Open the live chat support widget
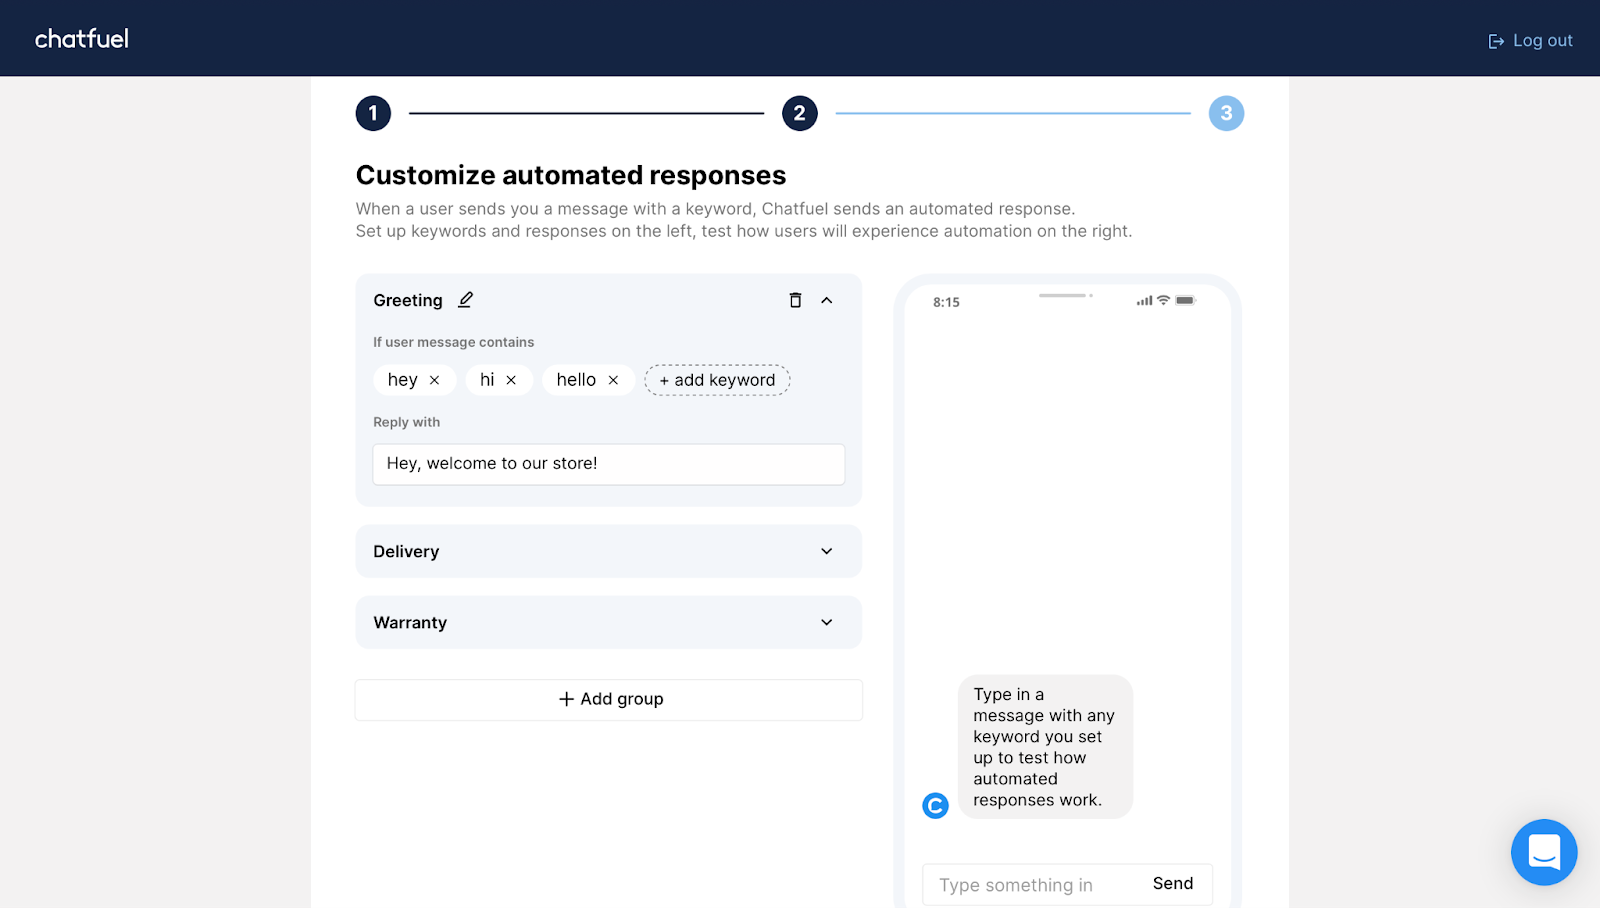This screenshot has width=1600, height=908. click(1543, 852)
